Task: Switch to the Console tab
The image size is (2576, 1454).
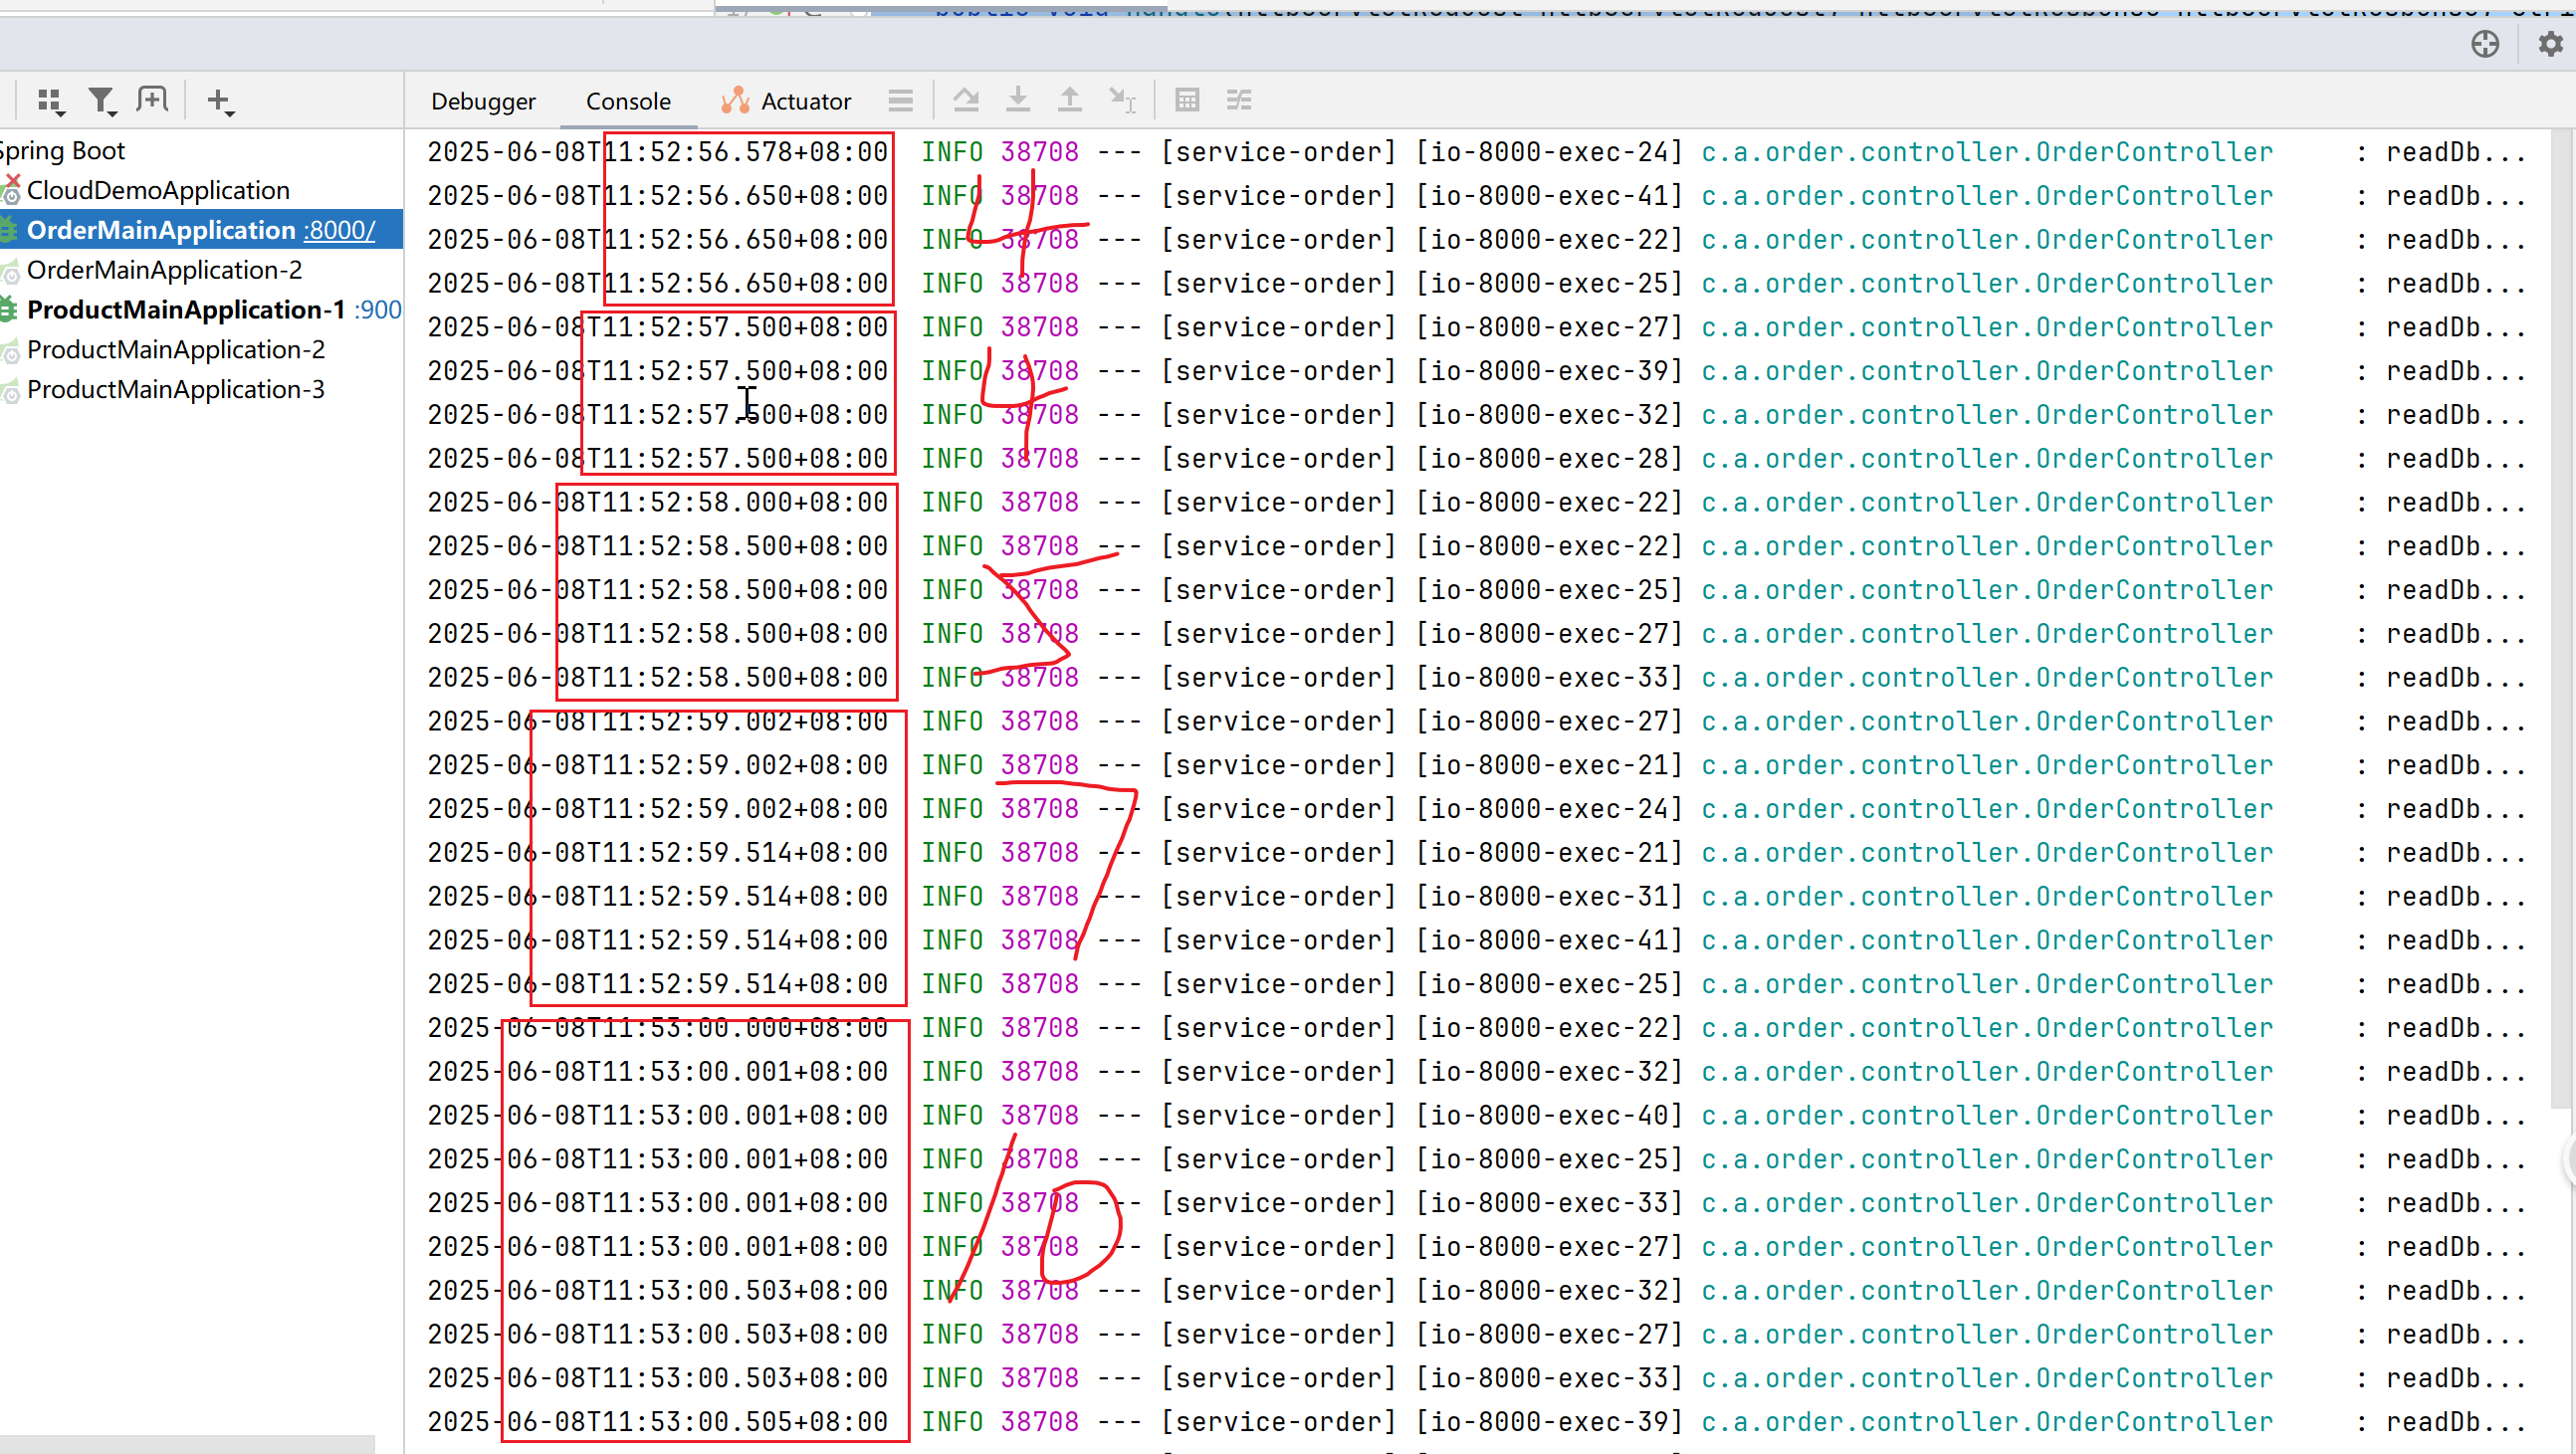Action: pyautogui.click(x=628, y=101)
